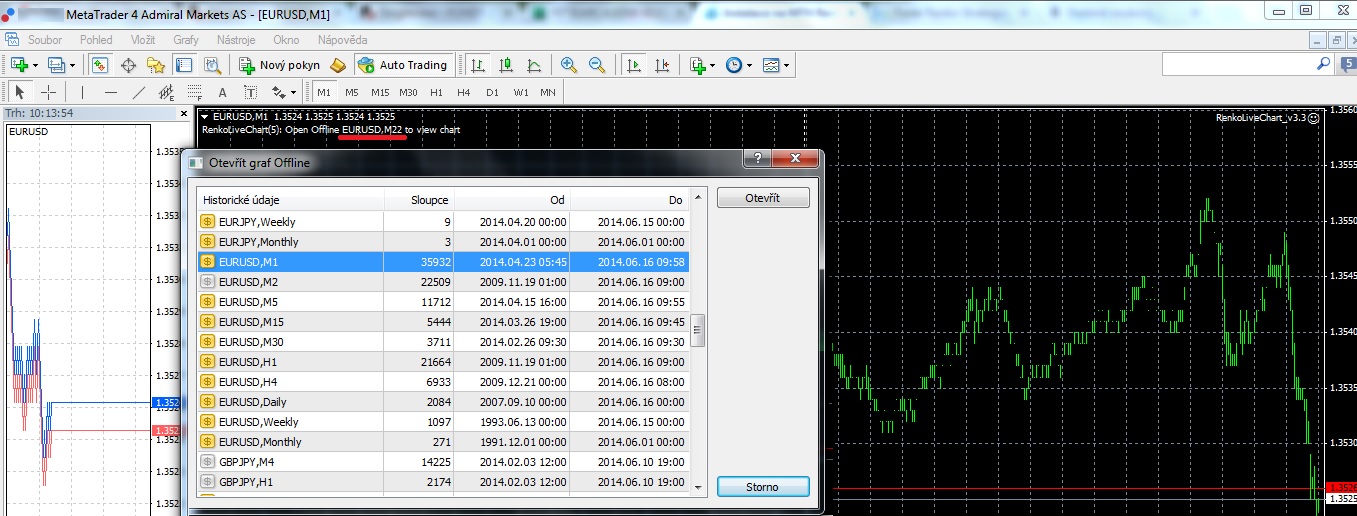Open the Soubor menu
Viewport: 1357px width, 516px height.
(x=45, y=40)
